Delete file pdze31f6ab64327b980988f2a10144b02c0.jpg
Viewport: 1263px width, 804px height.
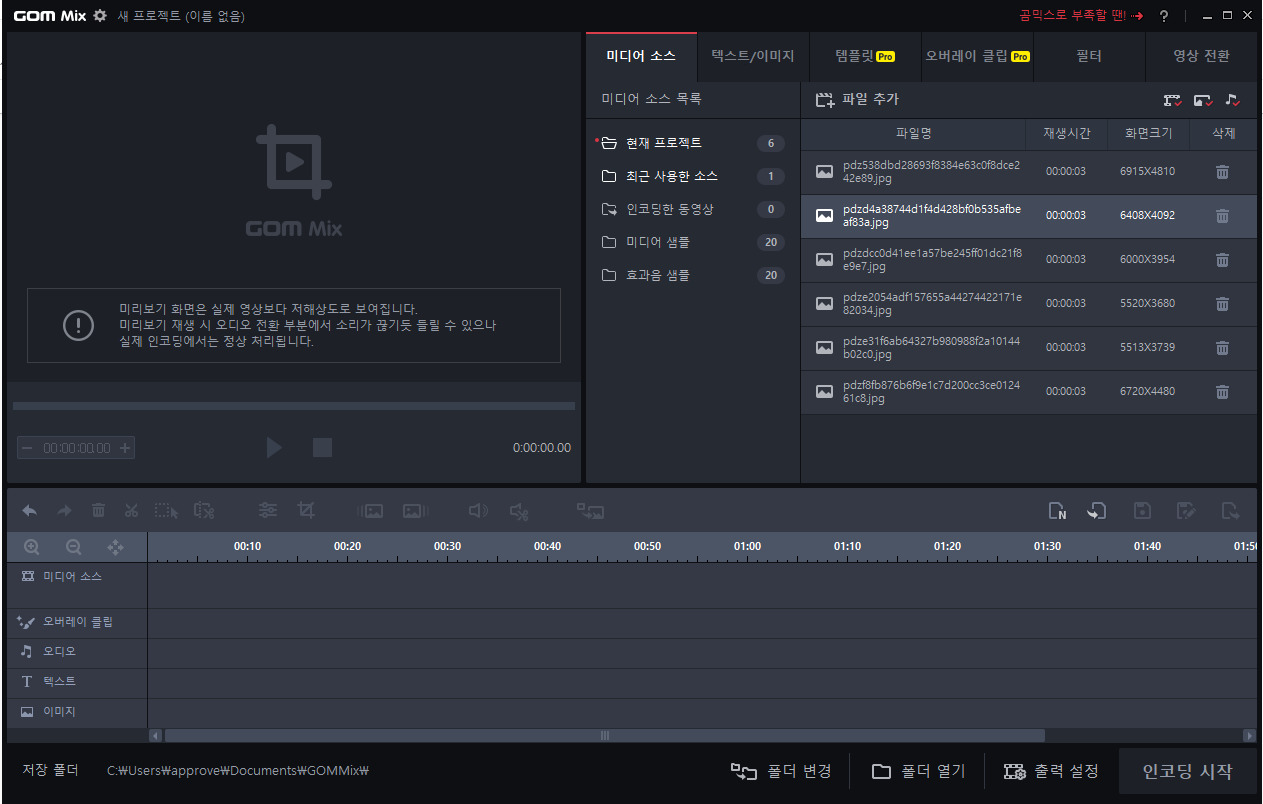tap(1222, 348)
